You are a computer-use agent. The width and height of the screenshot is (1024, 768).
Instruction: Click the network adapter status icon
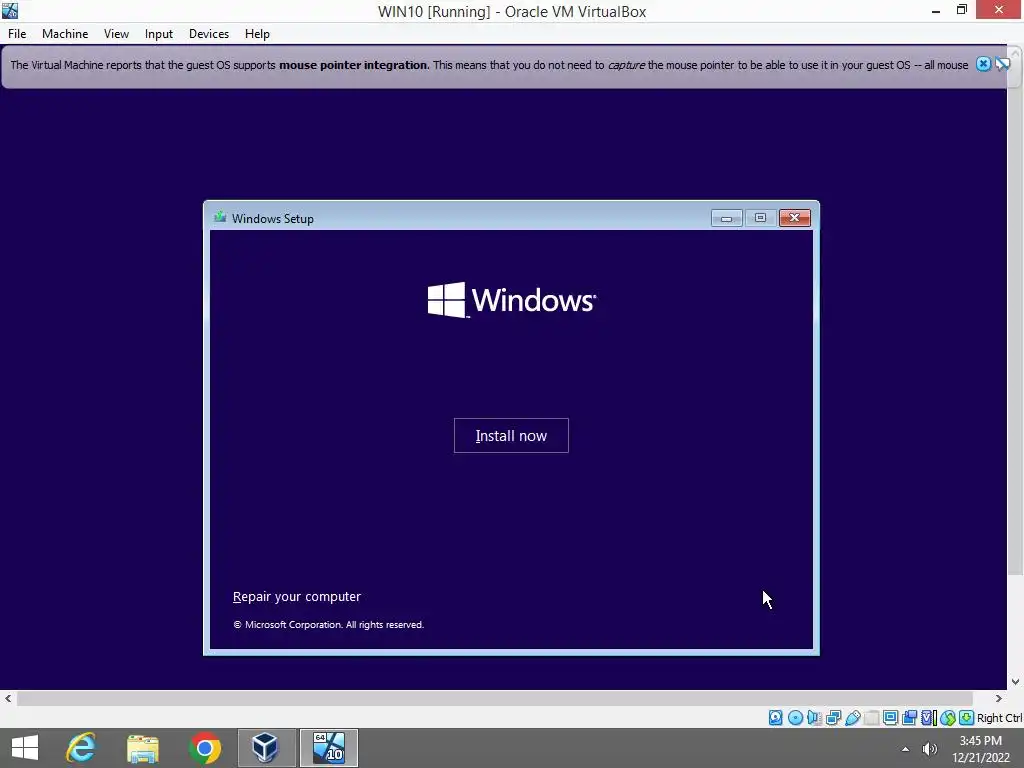(833, 718)
